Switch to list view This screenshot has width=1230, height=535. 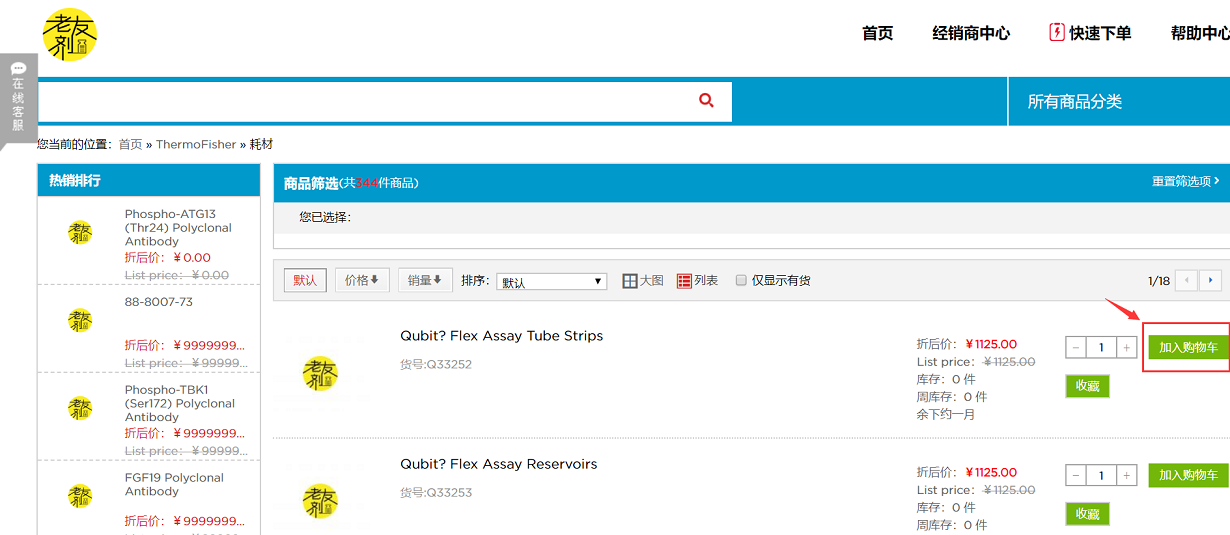[x=697, y=281]
